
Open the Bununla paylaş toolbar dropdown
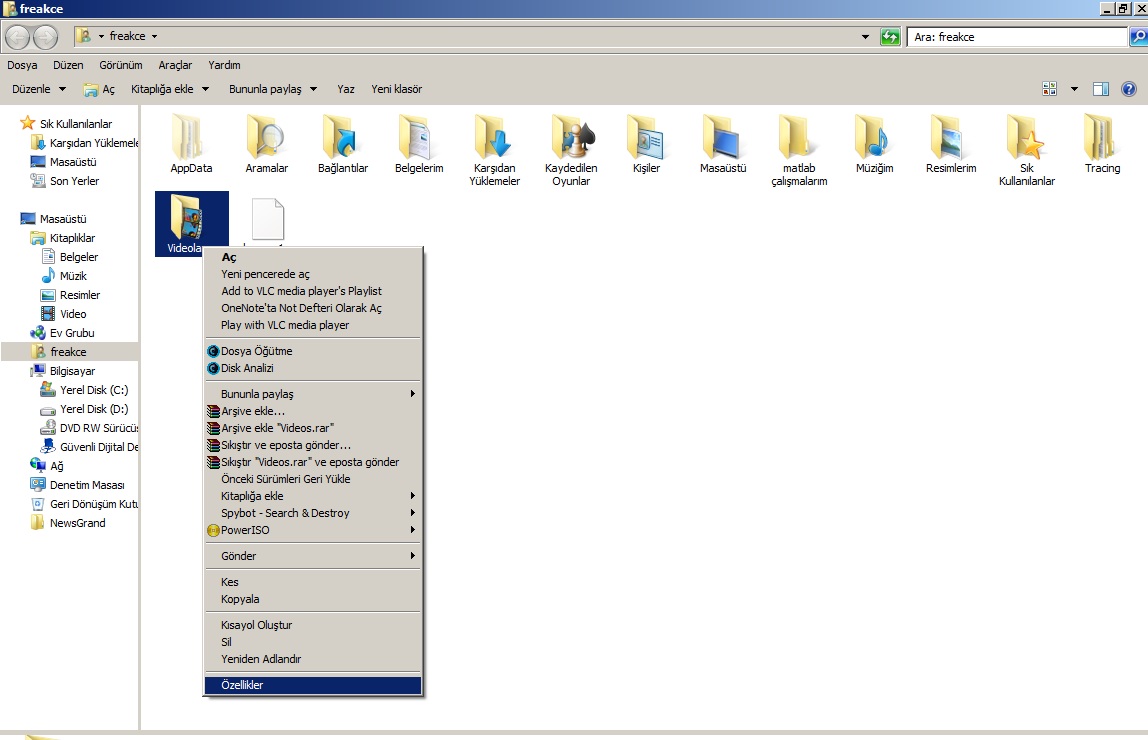272,89
